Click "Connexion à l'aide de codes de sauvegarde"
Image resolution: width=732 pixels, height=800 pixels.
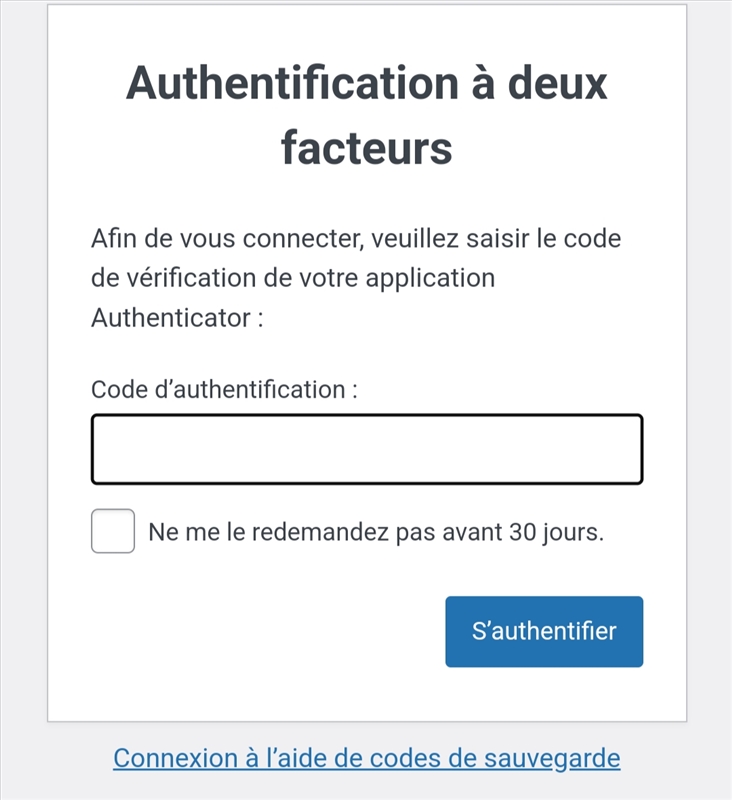pos(366,757)
